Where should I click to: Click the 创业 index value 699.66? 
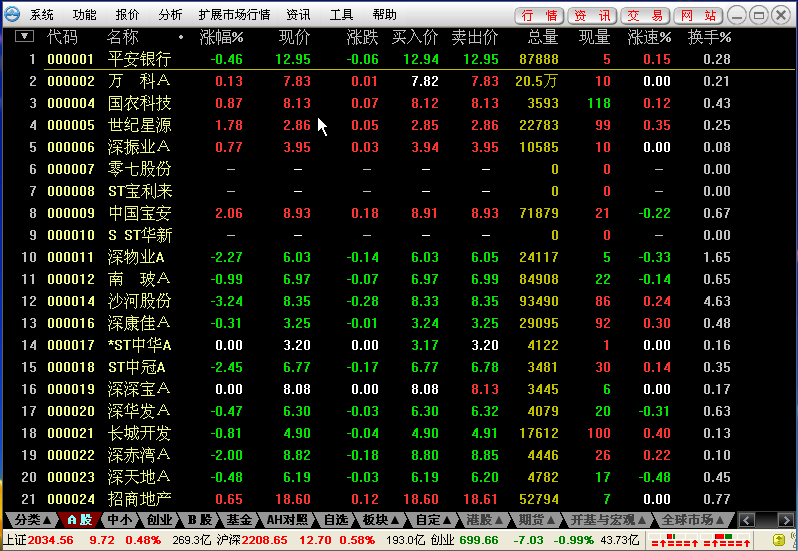click(479, 540)
